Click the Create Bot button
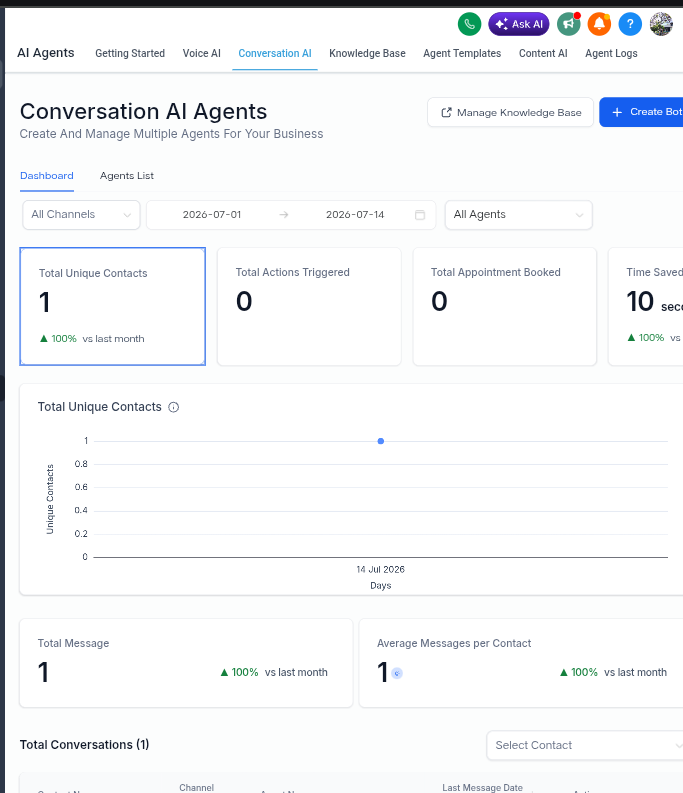The width and height of the screenshot is (683, 793). tap(642, 112)
